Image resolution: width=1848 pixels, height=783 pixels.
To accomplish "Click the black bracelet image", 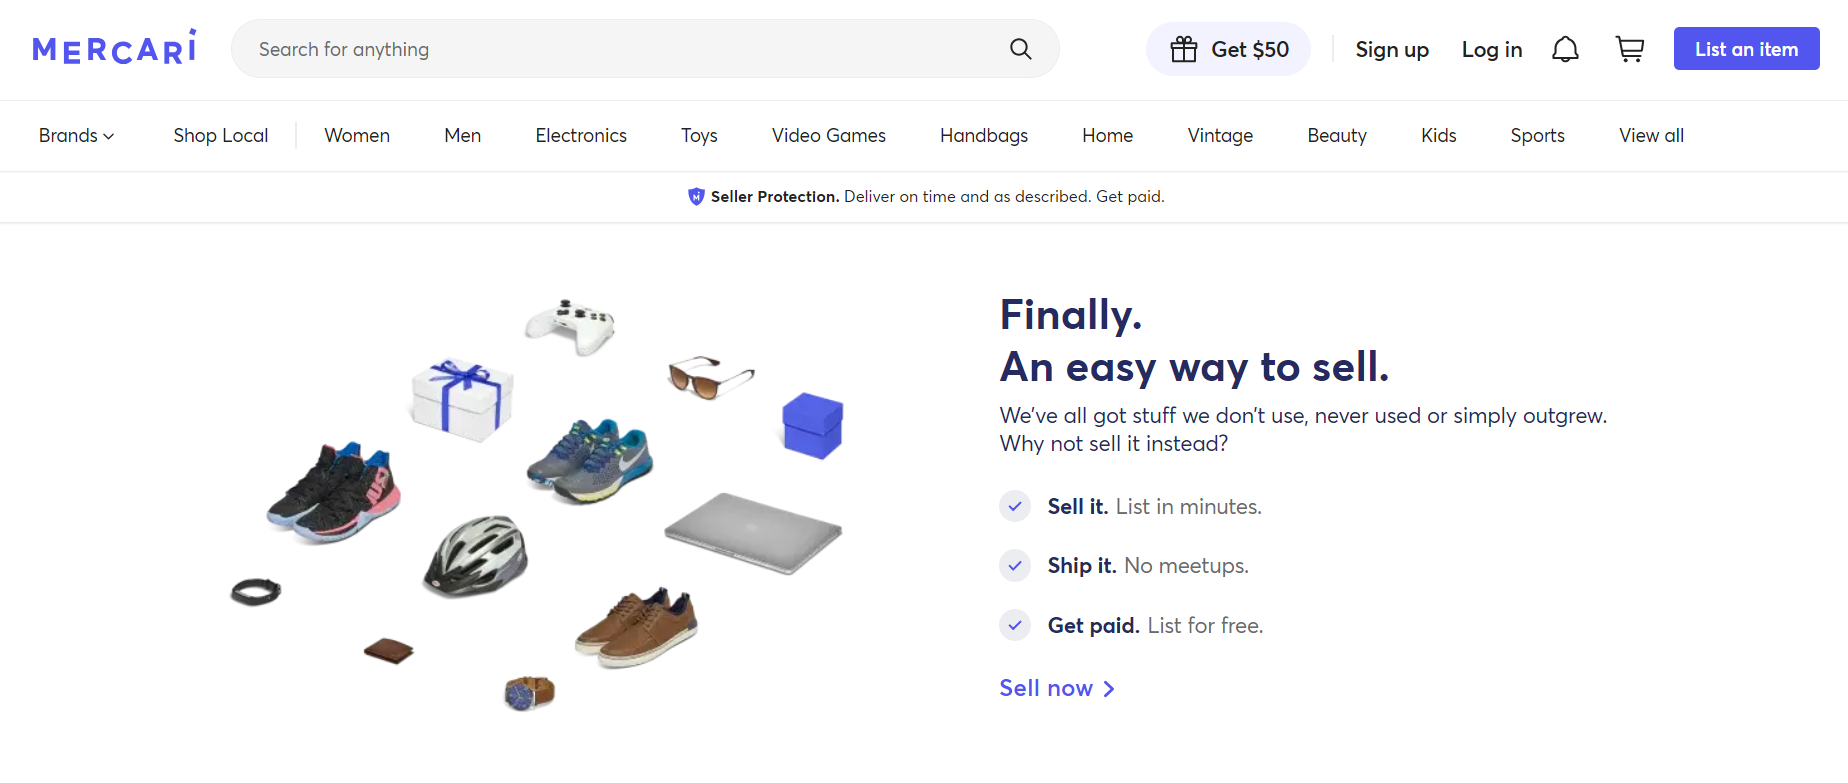I will (256, 592).
